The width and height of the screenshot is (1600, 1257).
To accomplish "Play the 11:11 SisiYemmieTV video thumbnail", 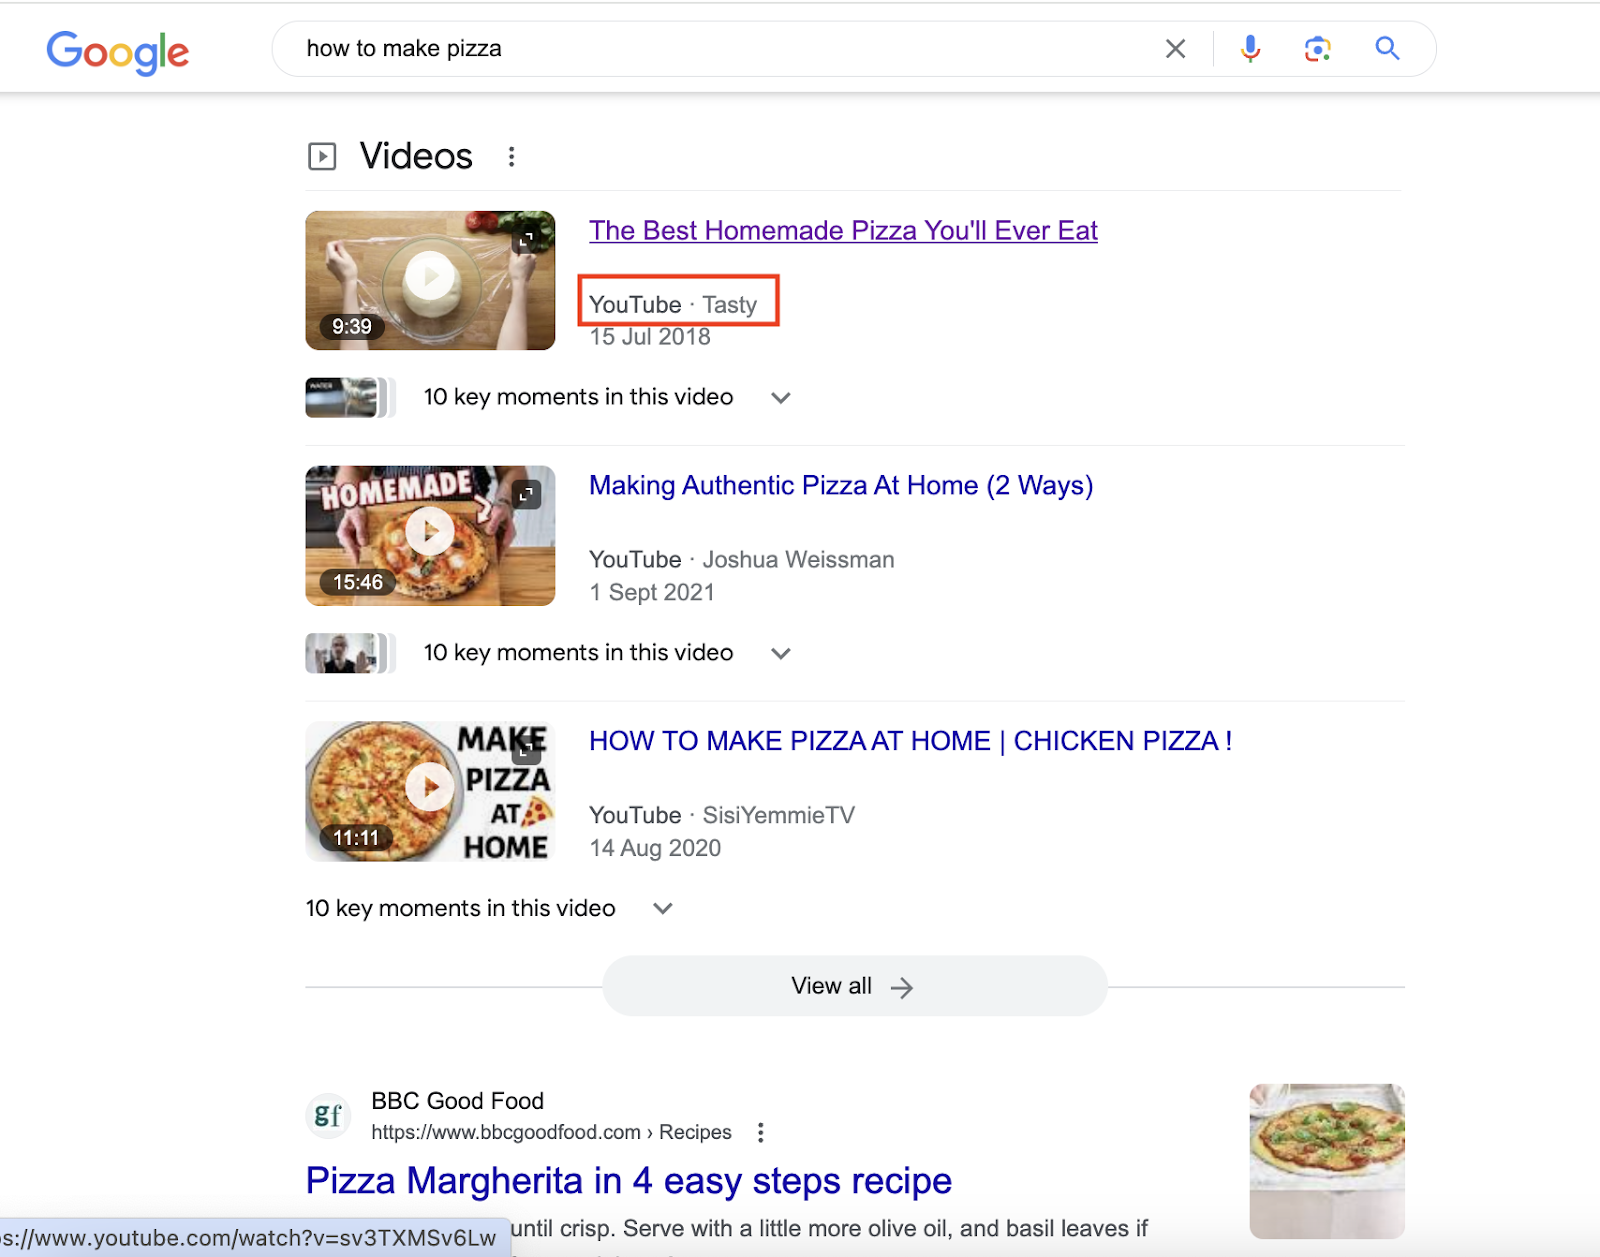I will (430, 791).
